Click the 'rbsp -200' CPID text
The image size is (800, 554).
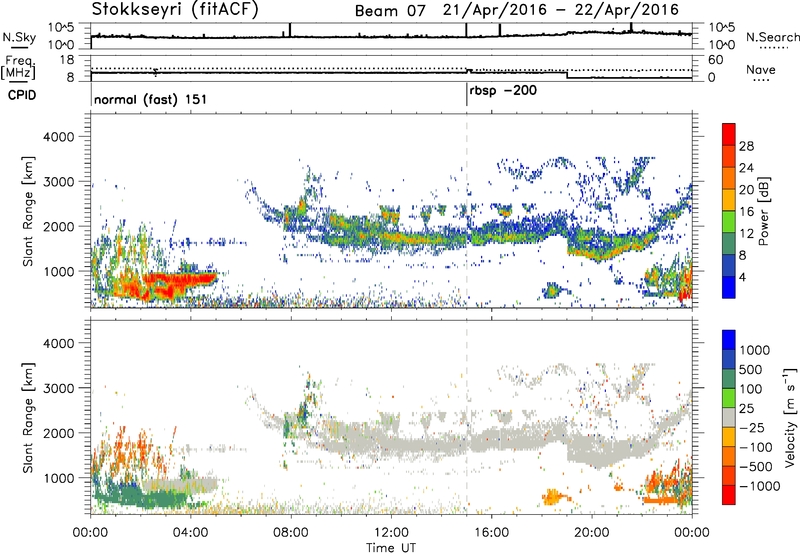point(503,91)
